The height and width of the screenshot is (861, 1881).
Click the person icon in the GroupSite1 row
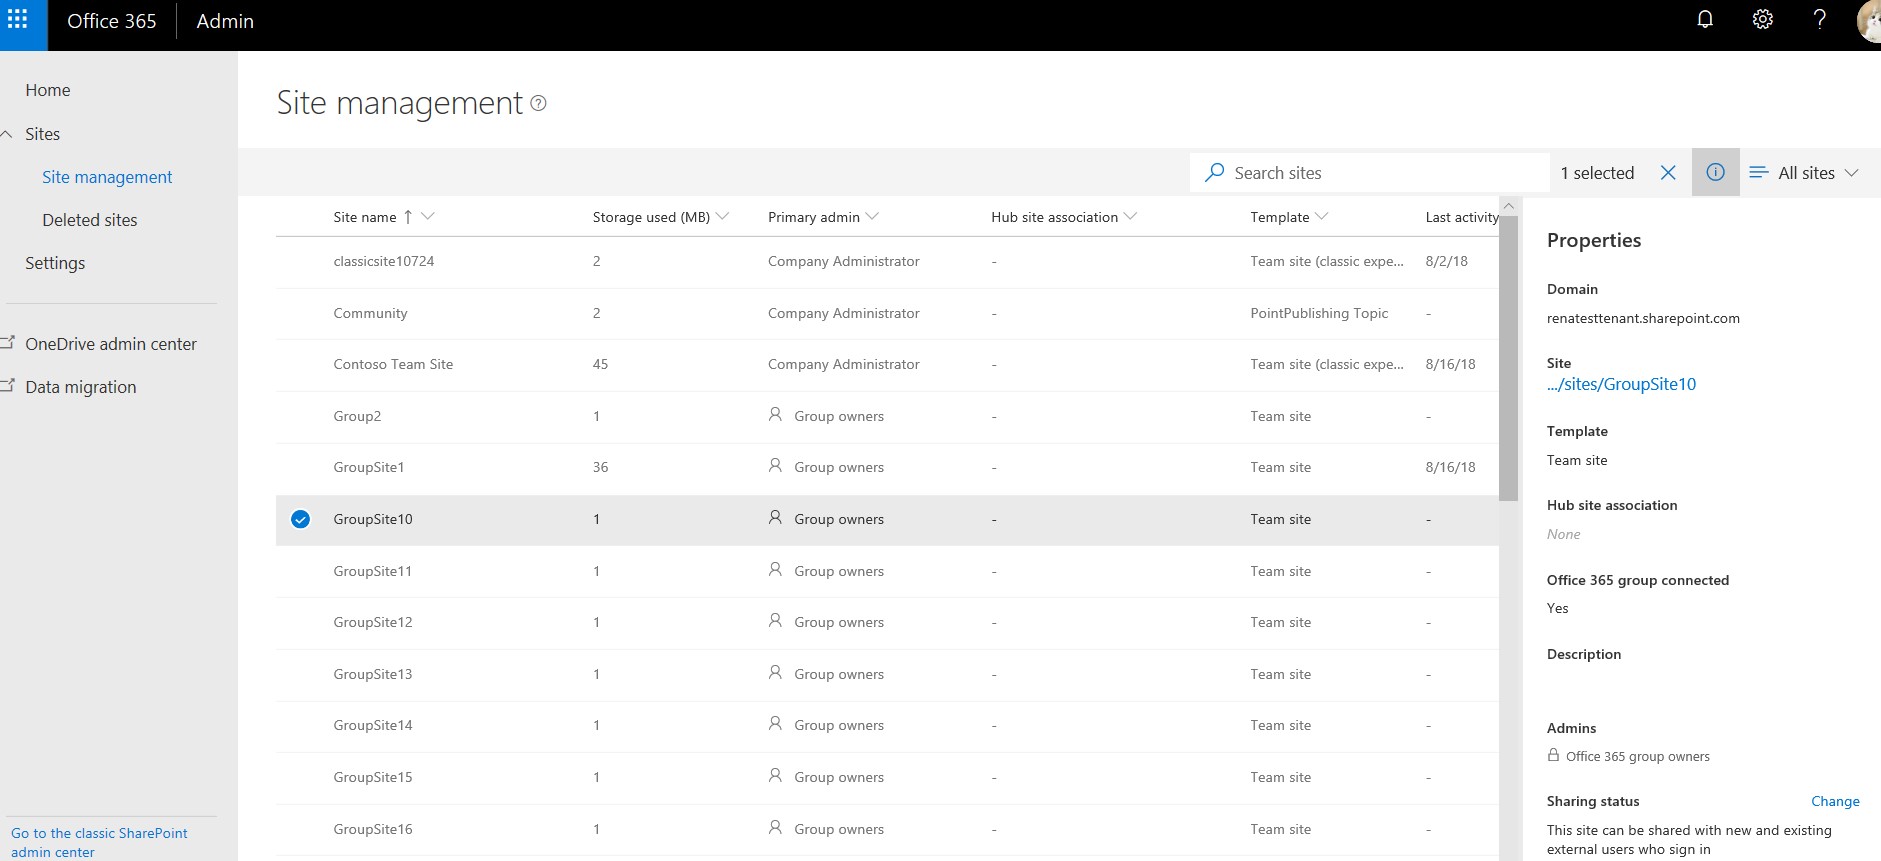pos(775,465)
